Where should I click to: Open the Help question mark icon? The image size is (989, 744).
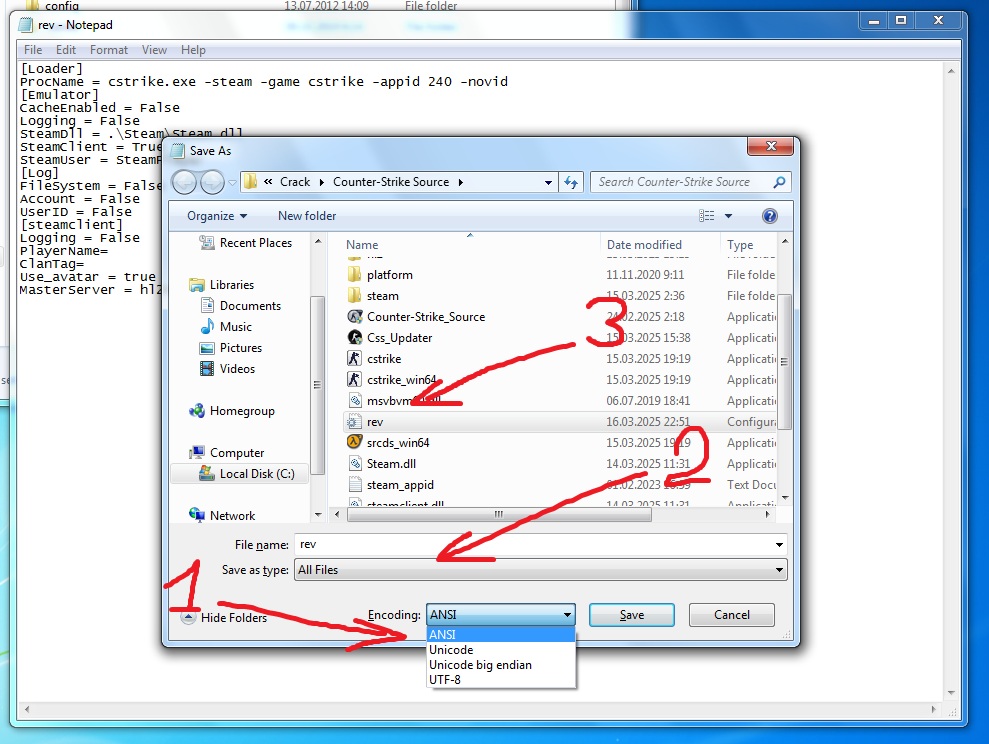[x=769, y=216]
